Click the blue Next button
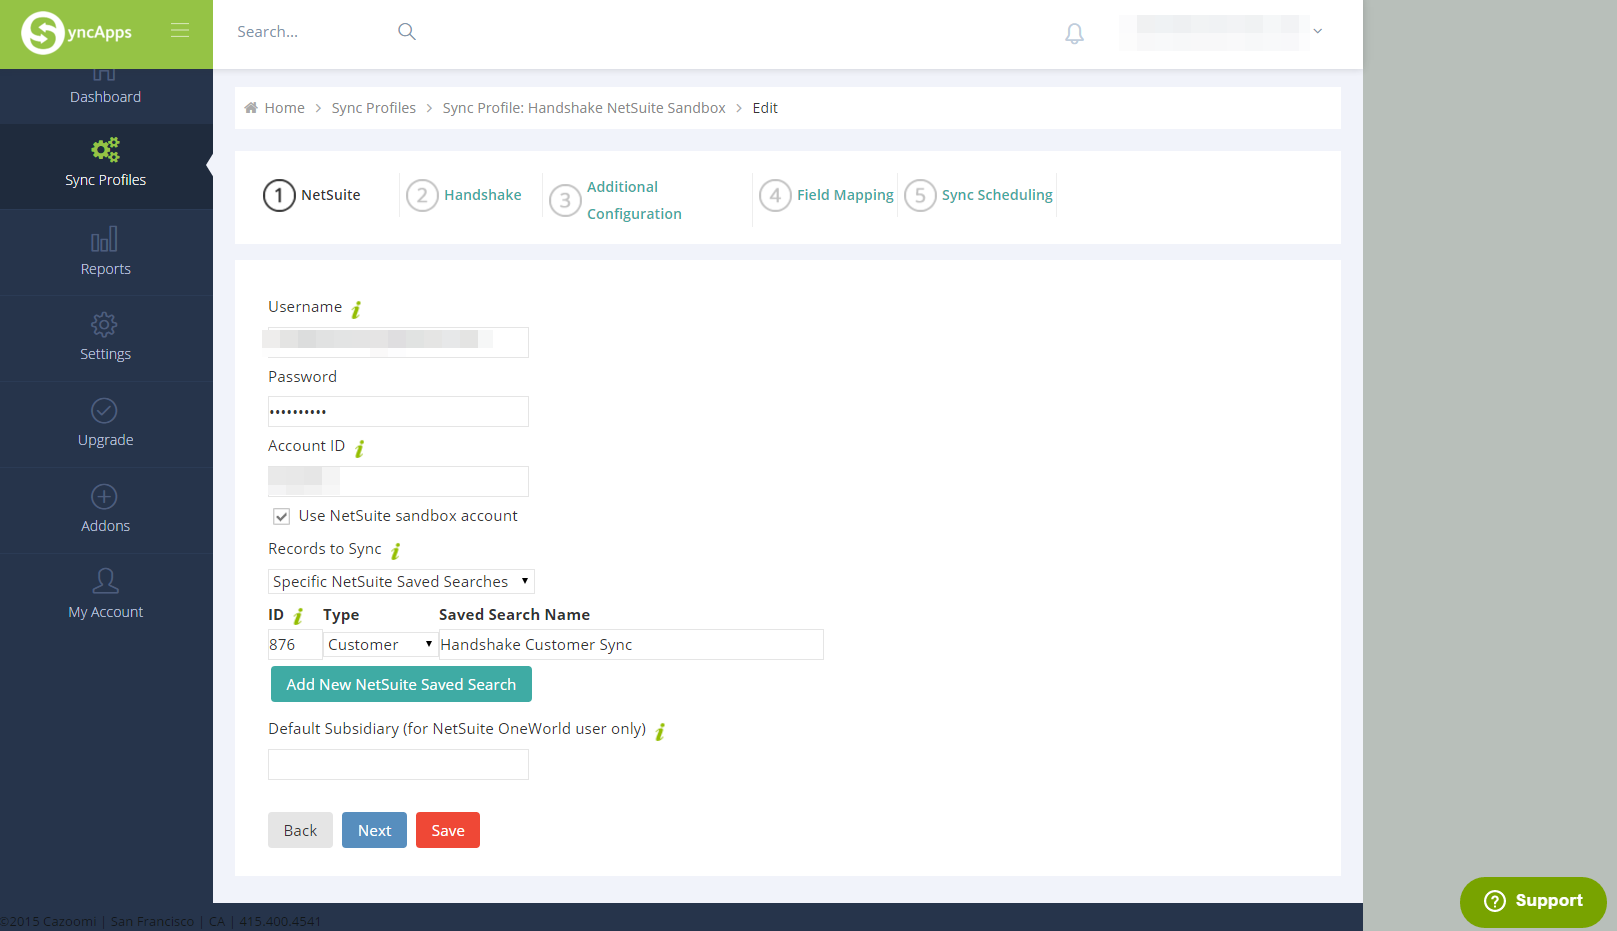 click(x=374, y=831)
